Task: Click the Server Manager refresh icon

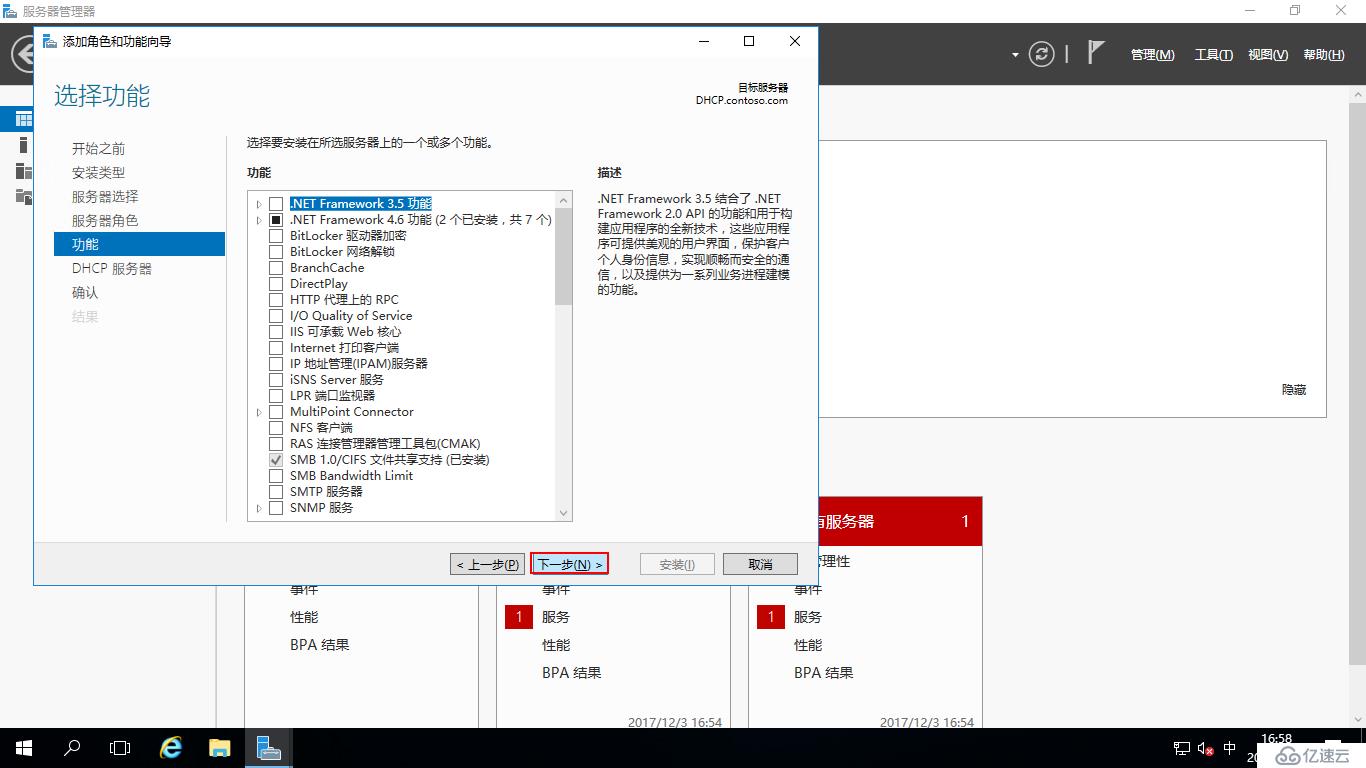Action: point(1041,54)
